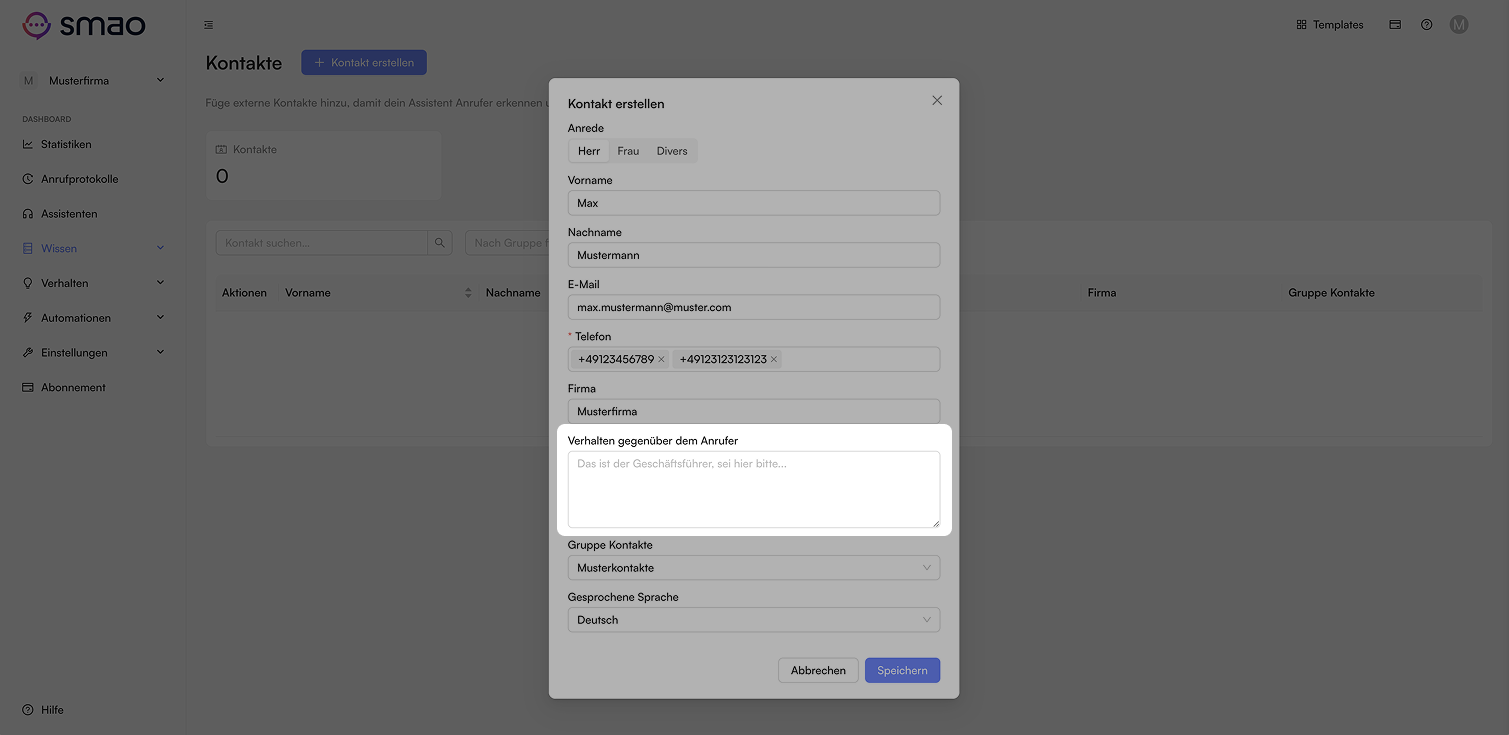
Task: Open Statistiken in the sidebar
Action: (66, 144)
